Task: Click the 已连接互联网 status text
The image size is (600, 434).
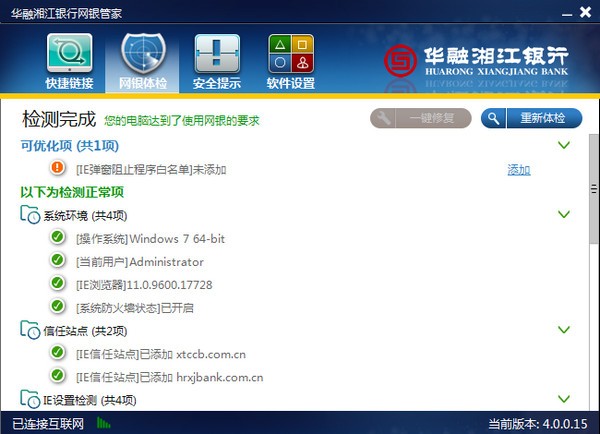Action: 48,423
